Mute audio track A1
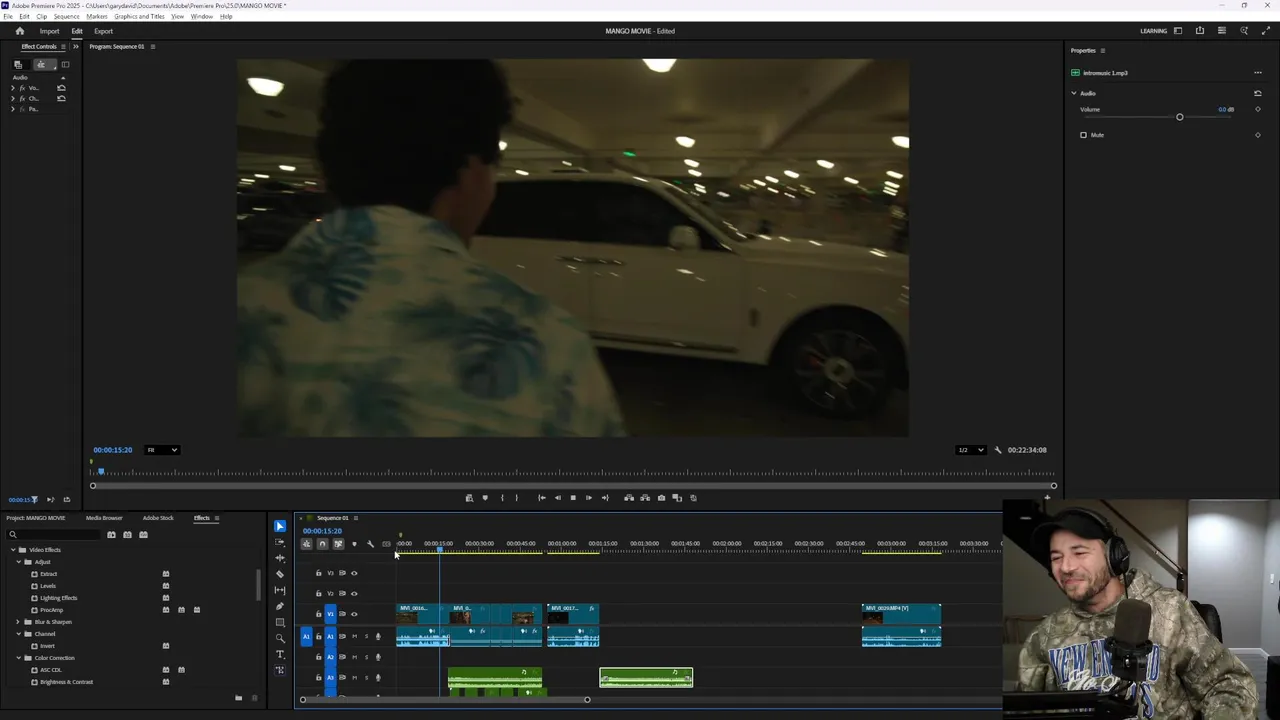 pyautogui.click(x=354, y=637)
